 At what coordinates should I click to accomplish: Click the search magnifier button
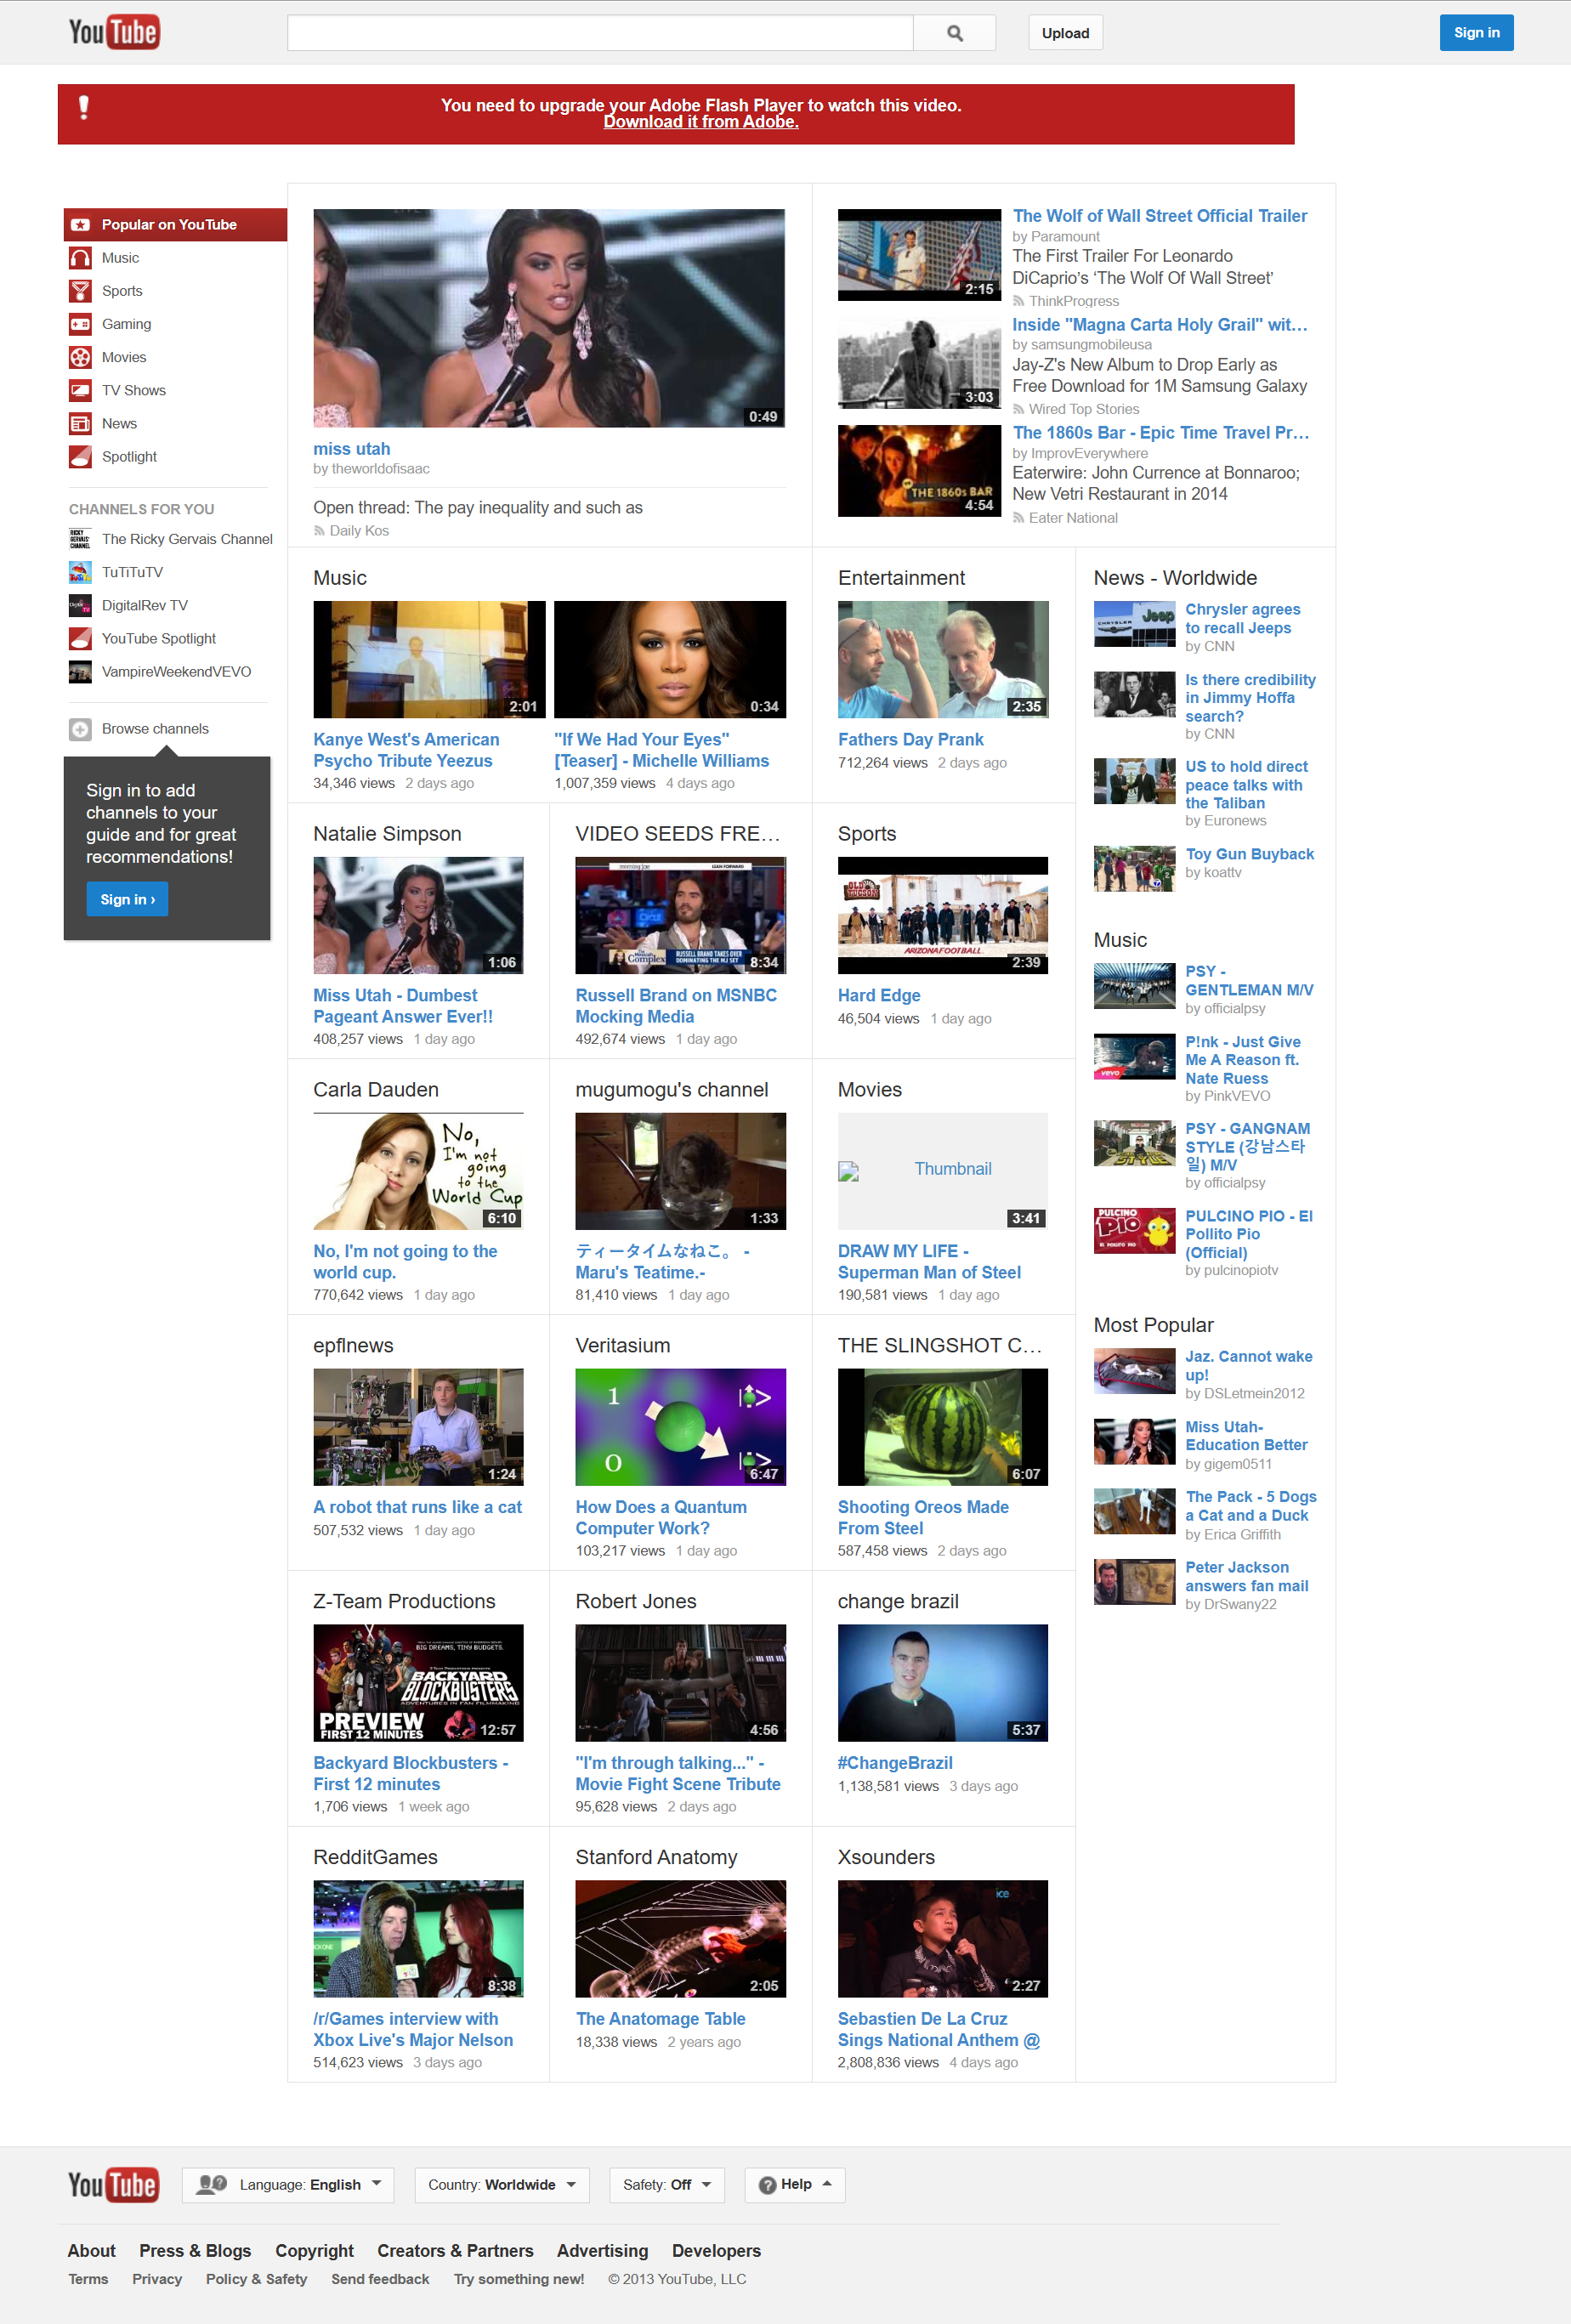955,33
